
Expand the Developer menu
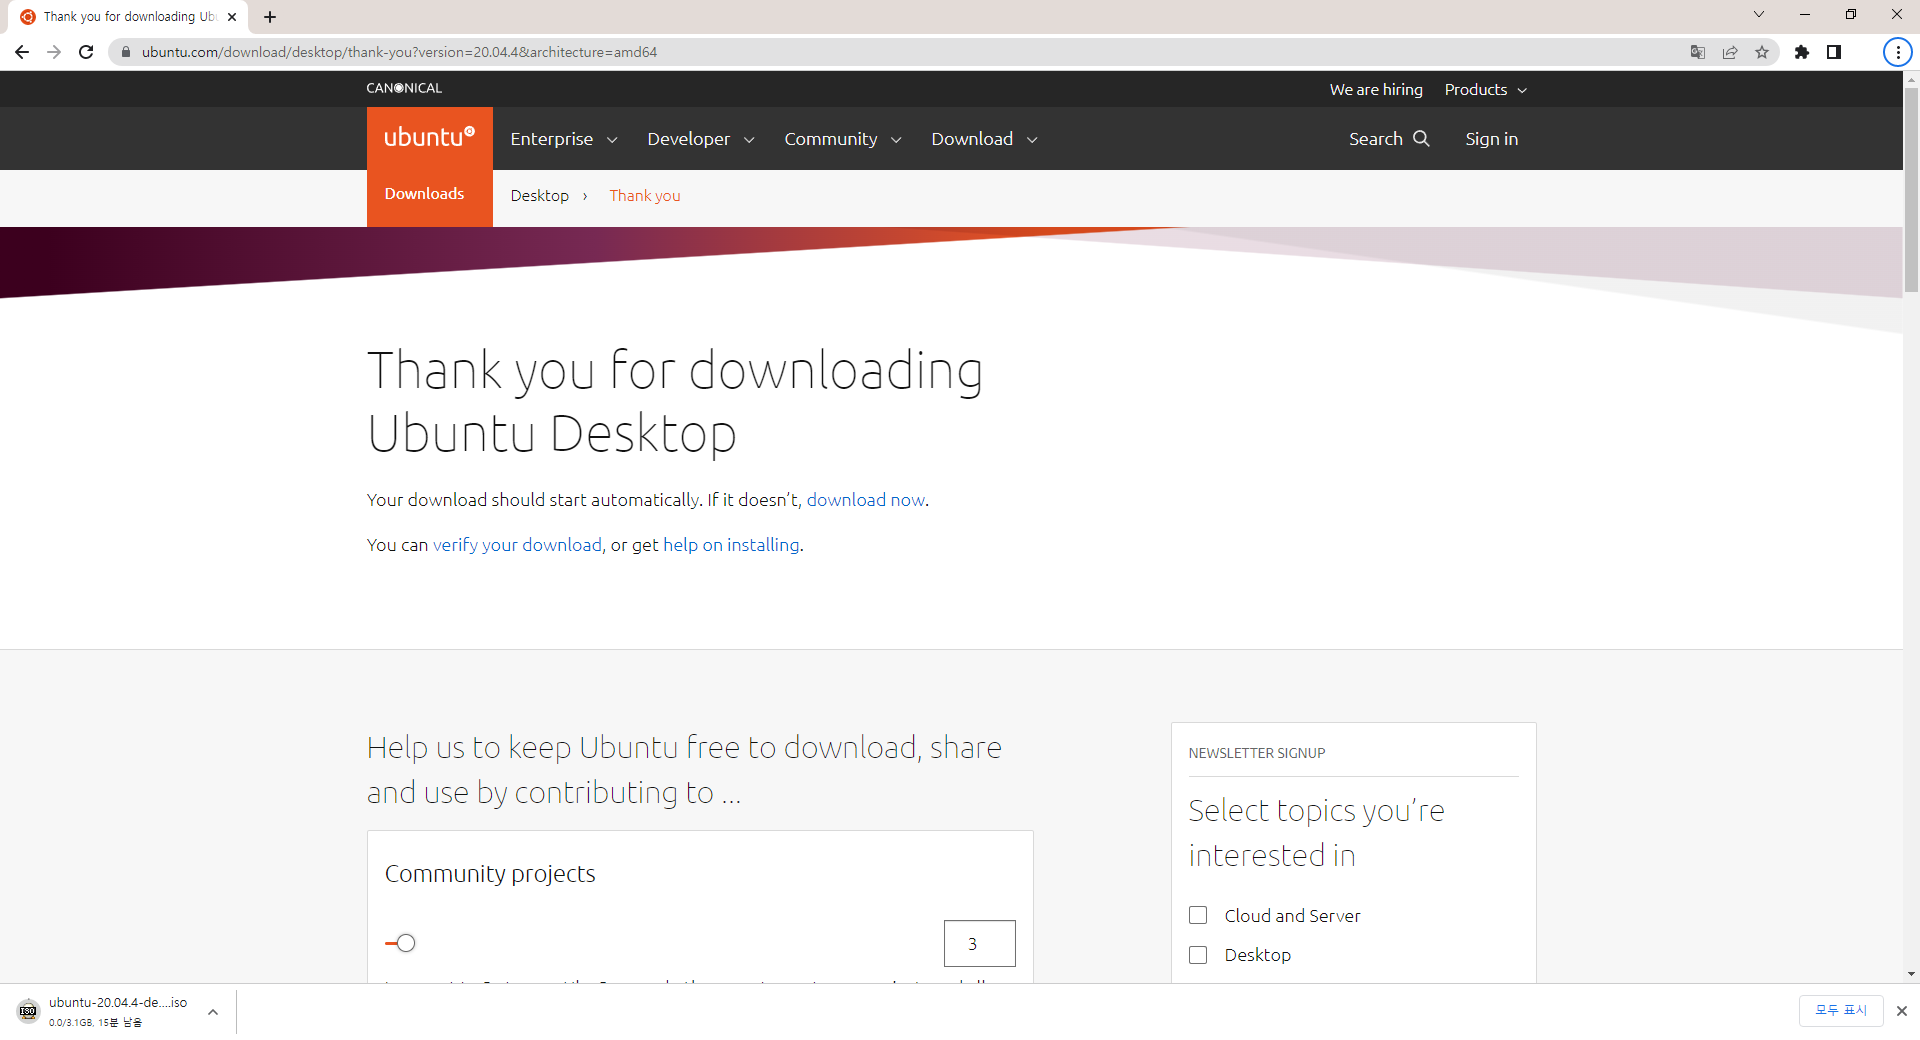701,139
